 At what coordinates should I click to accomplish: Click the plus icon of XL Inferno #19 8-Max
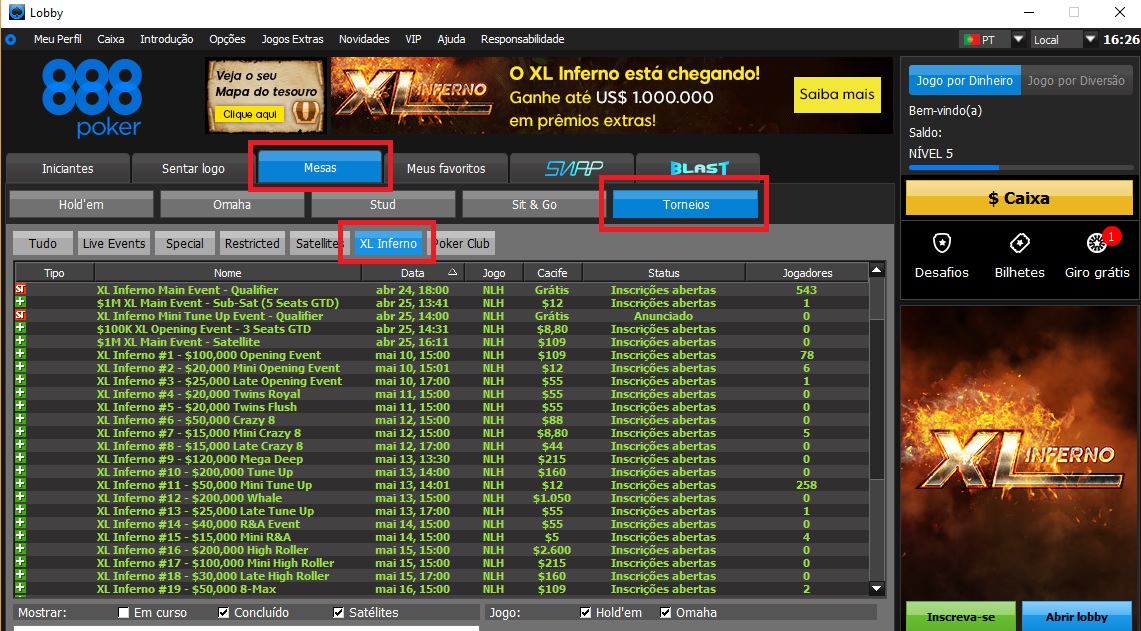click(x=20, y=589)
